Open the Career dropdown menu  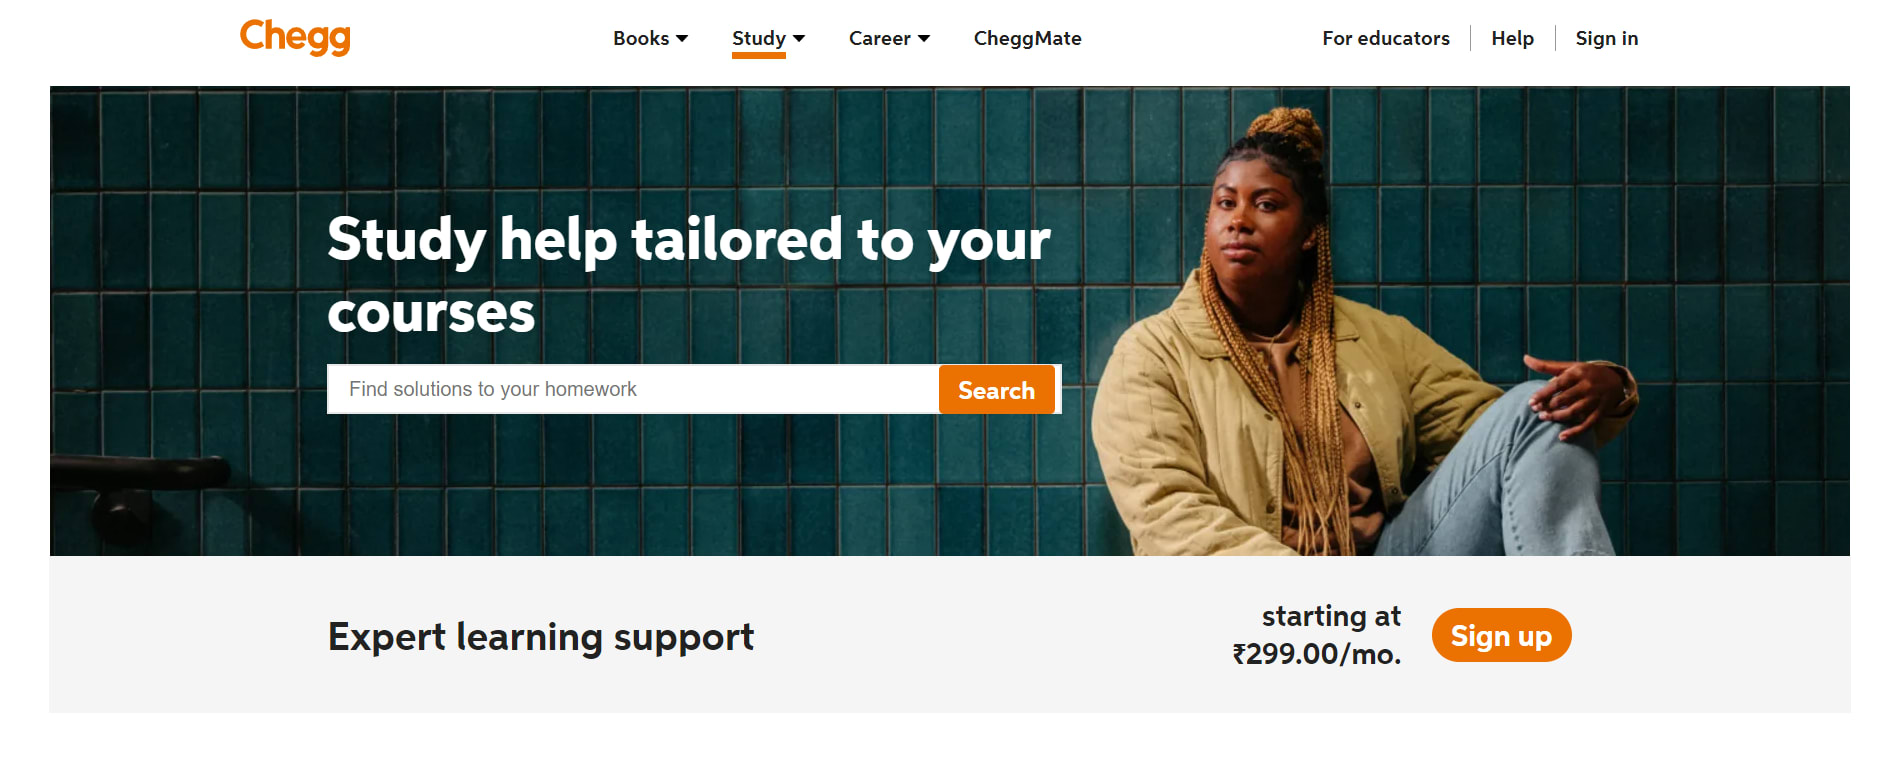(889, 38)
